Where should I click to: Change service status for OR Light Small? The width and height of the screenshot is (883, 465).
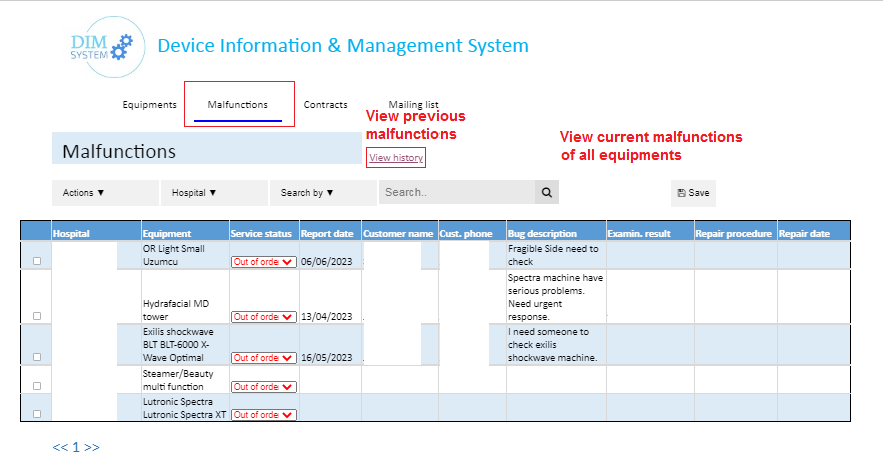pyautogui.click(x=264, y=262)
